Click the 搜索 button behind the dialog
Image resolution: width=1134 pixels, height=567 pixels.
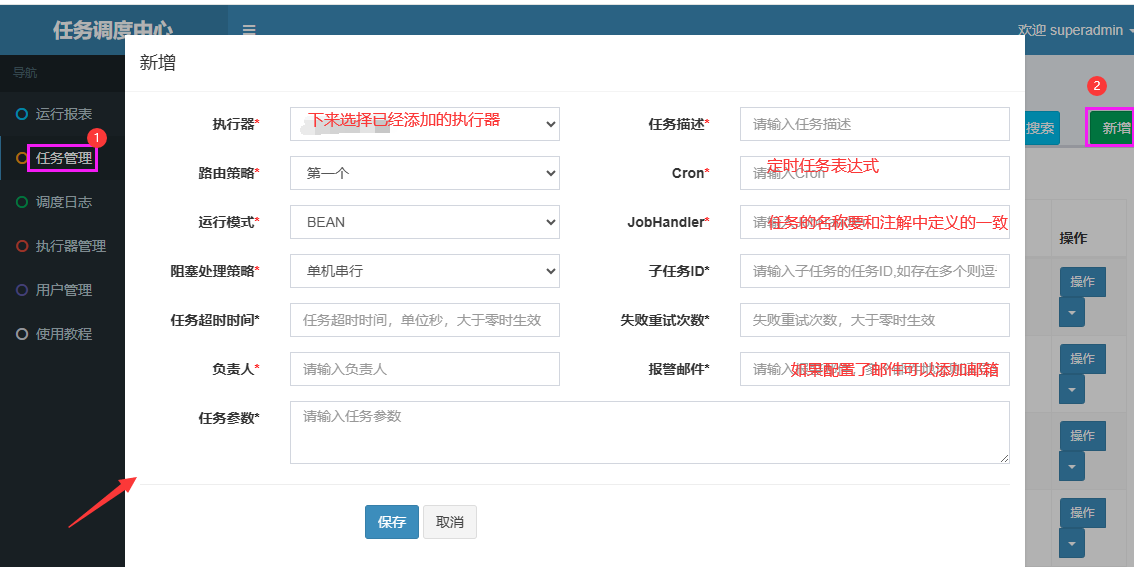point(1042,128)
